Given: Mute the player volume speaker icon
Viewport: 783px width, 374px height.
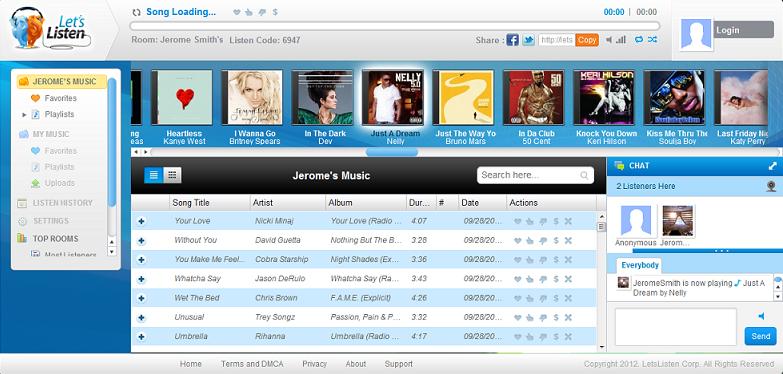Looking at the screenshot, I should click(609, 40).
